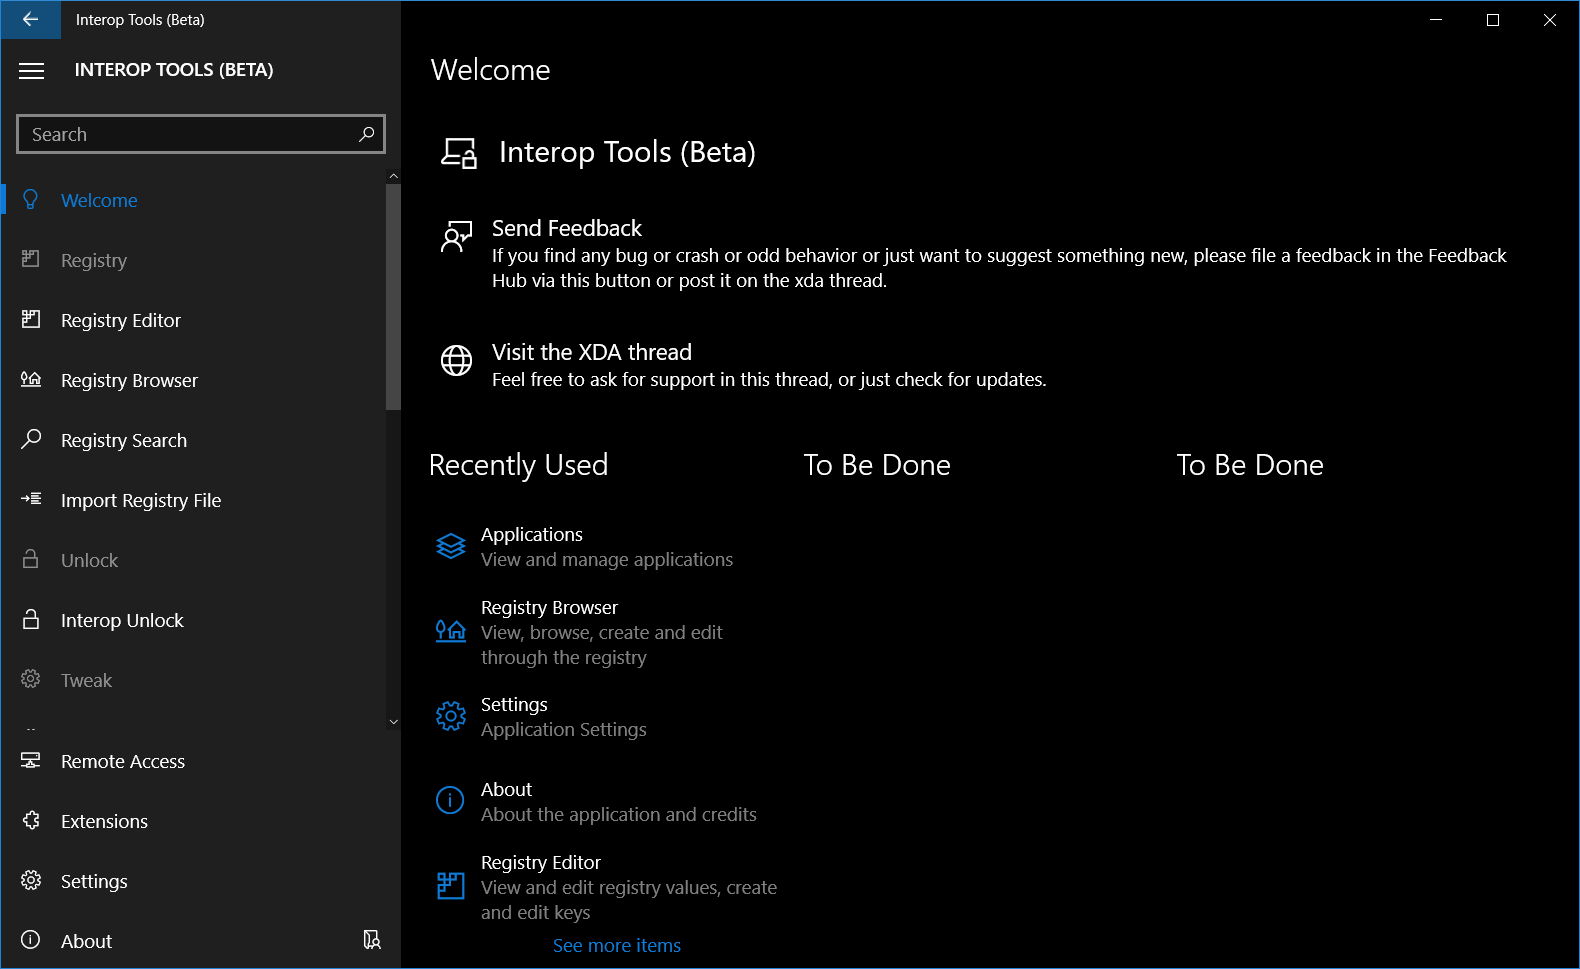The image size is (1580, 969).
Task: Click the Recently Used heading
Action: click(x=518, y=465)
